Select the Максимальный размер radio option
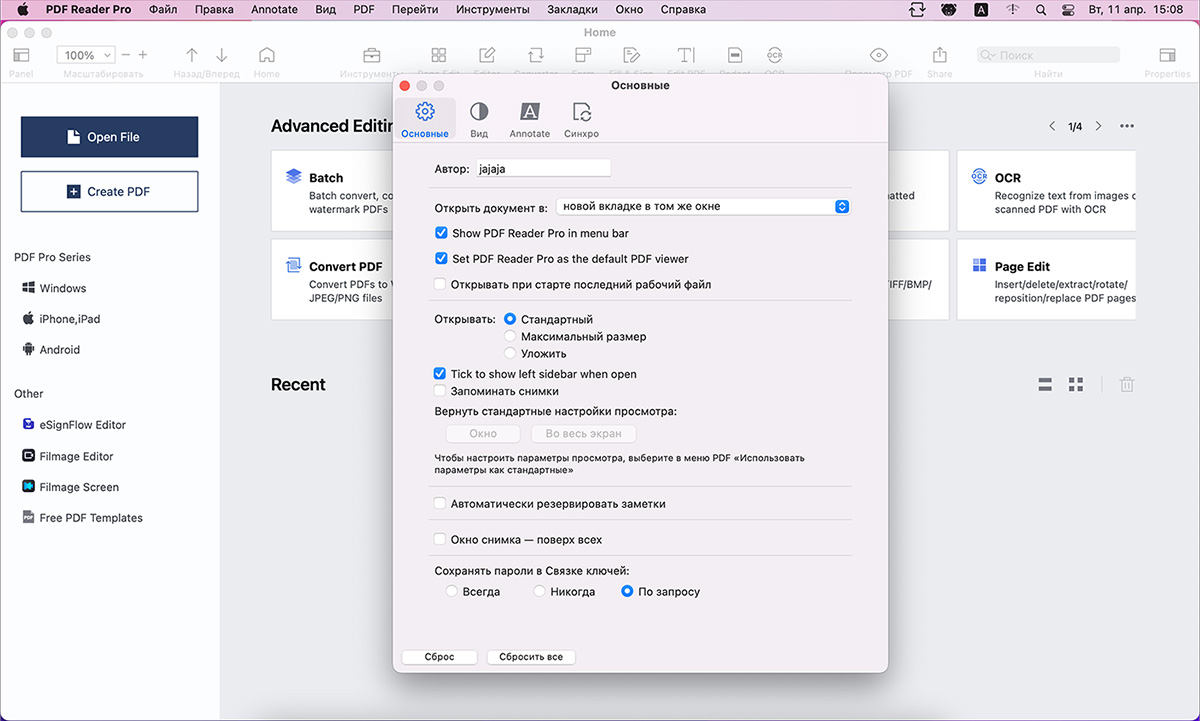This screenshot has height=721, width=1200. point(510,337)
